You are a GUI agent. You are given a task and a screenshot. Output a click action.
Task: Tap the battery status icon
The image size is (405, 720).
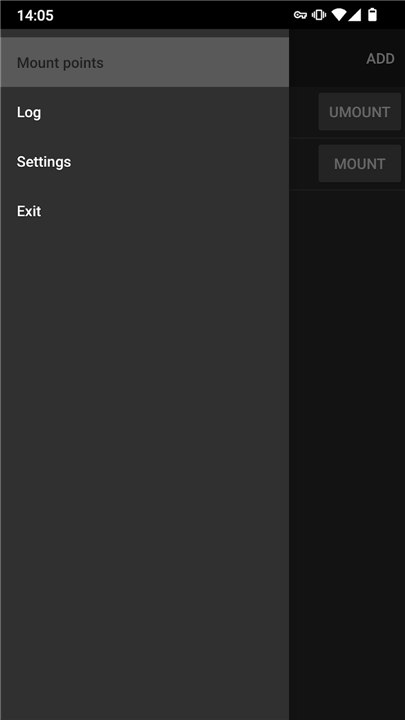372,15
